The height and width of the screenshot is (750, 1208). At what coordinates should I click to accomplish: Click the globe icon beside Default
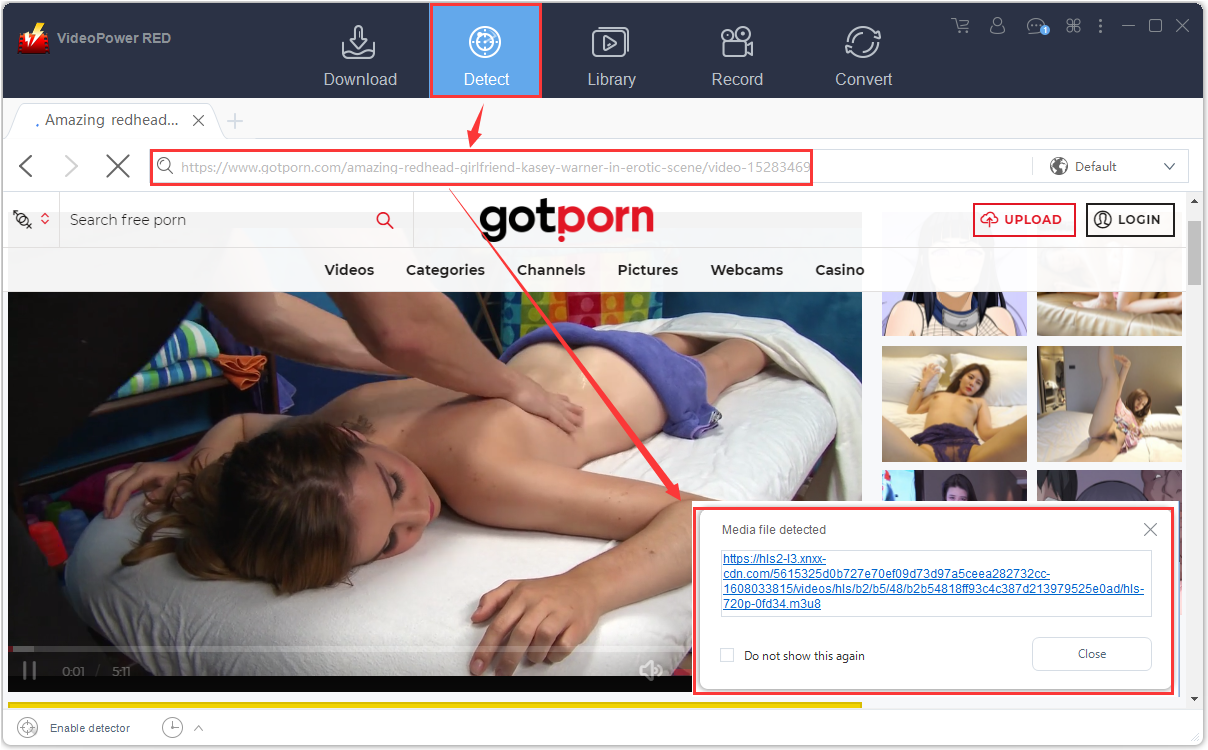point(1058,166)
